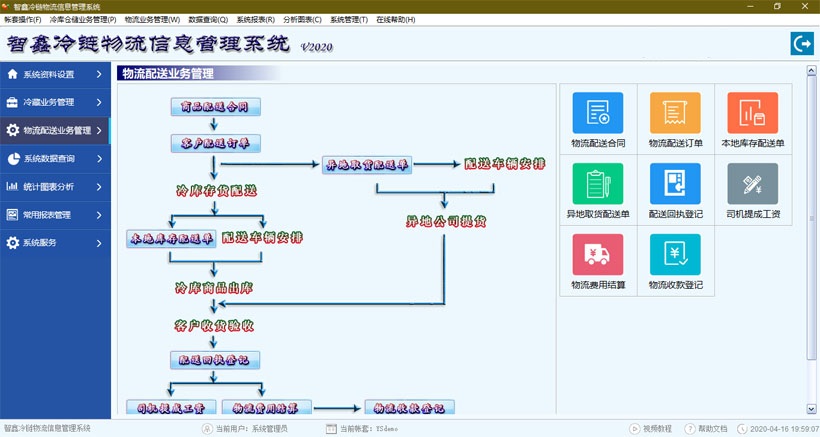The image size is (820, 437).
Task: Click the 配送回执登记 flowchart button
Action: (215, 360)
